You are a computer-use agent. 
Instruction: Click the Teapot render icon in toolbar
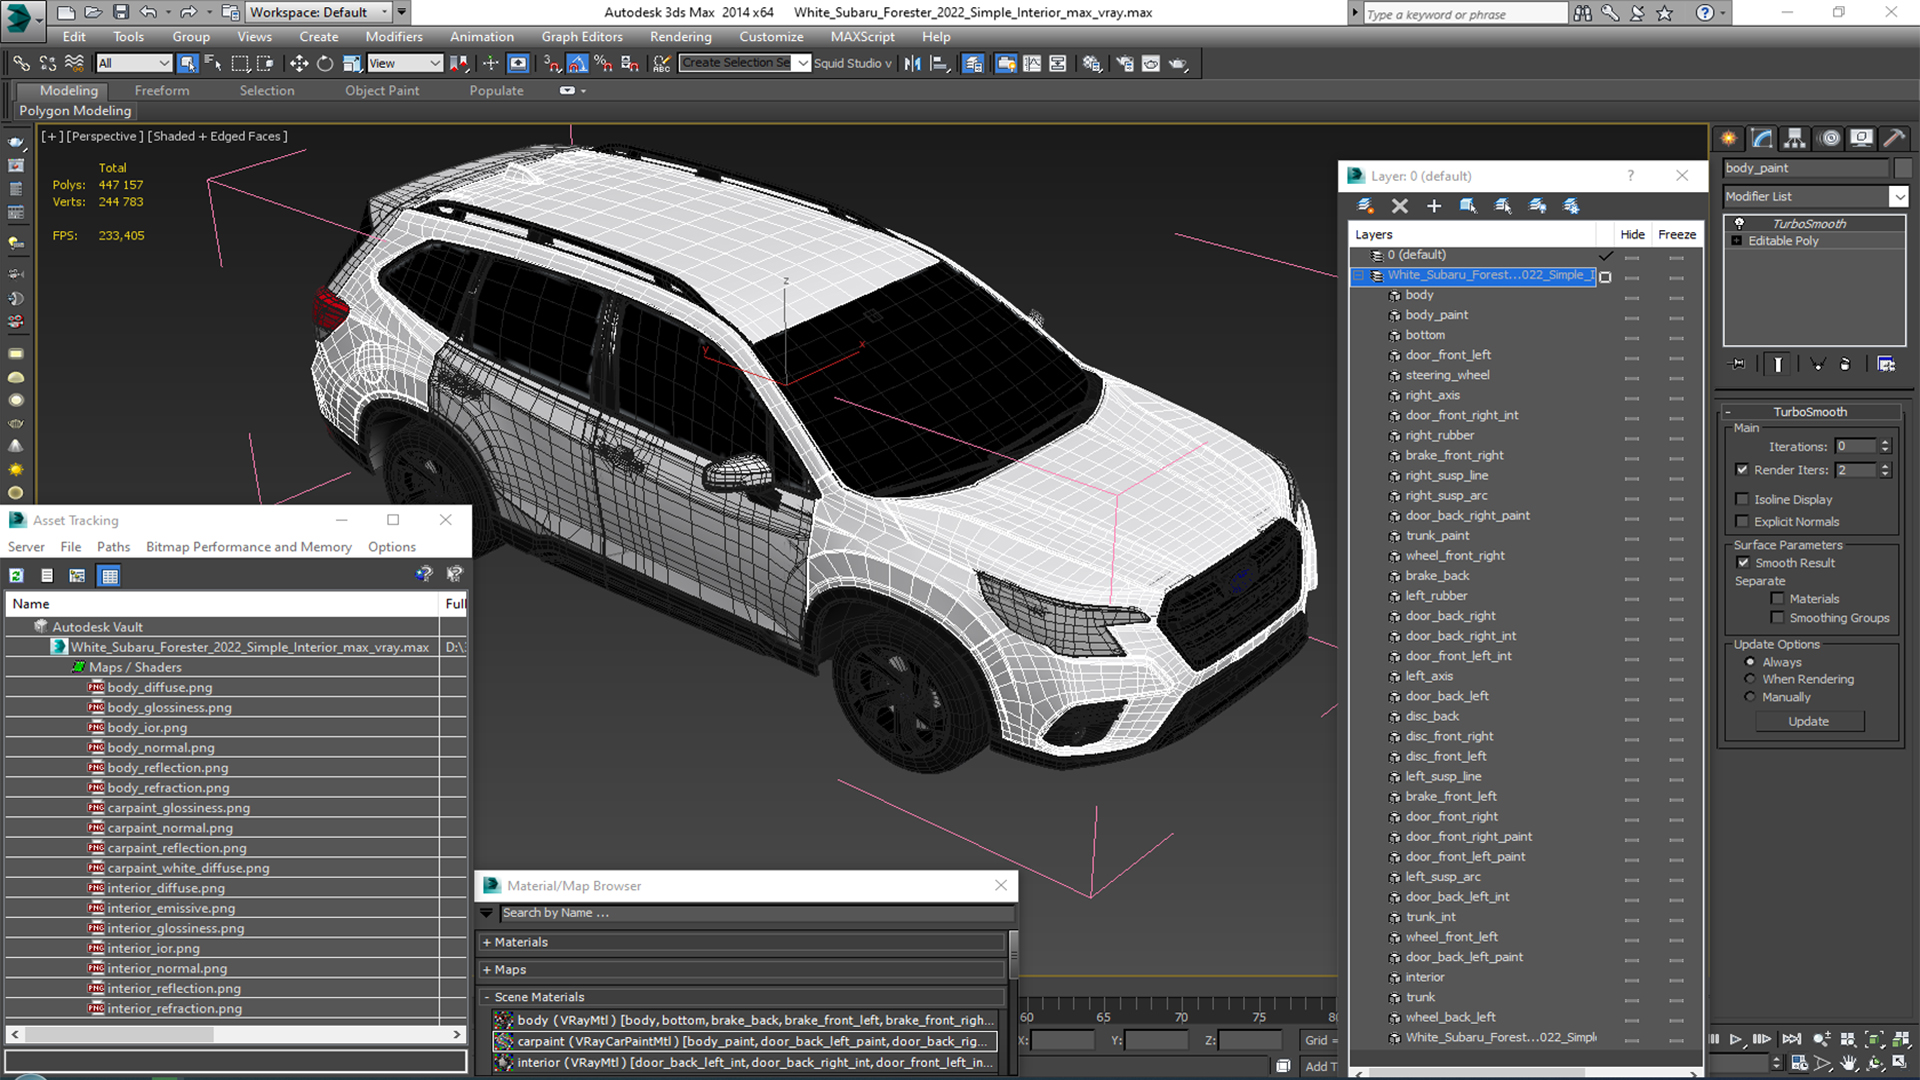[1178, 63]
